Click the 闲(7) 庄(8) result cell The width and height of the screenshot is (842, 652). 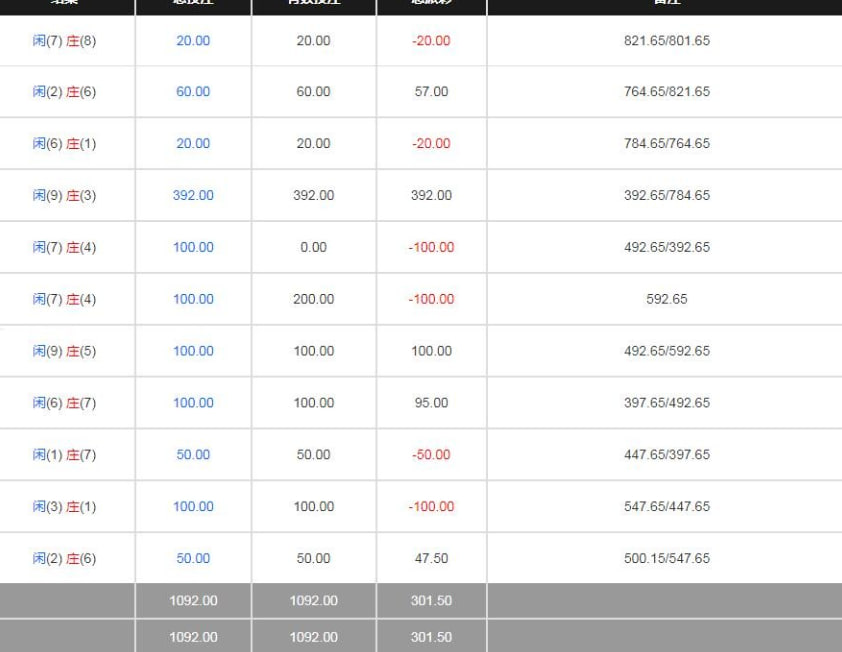64,41
